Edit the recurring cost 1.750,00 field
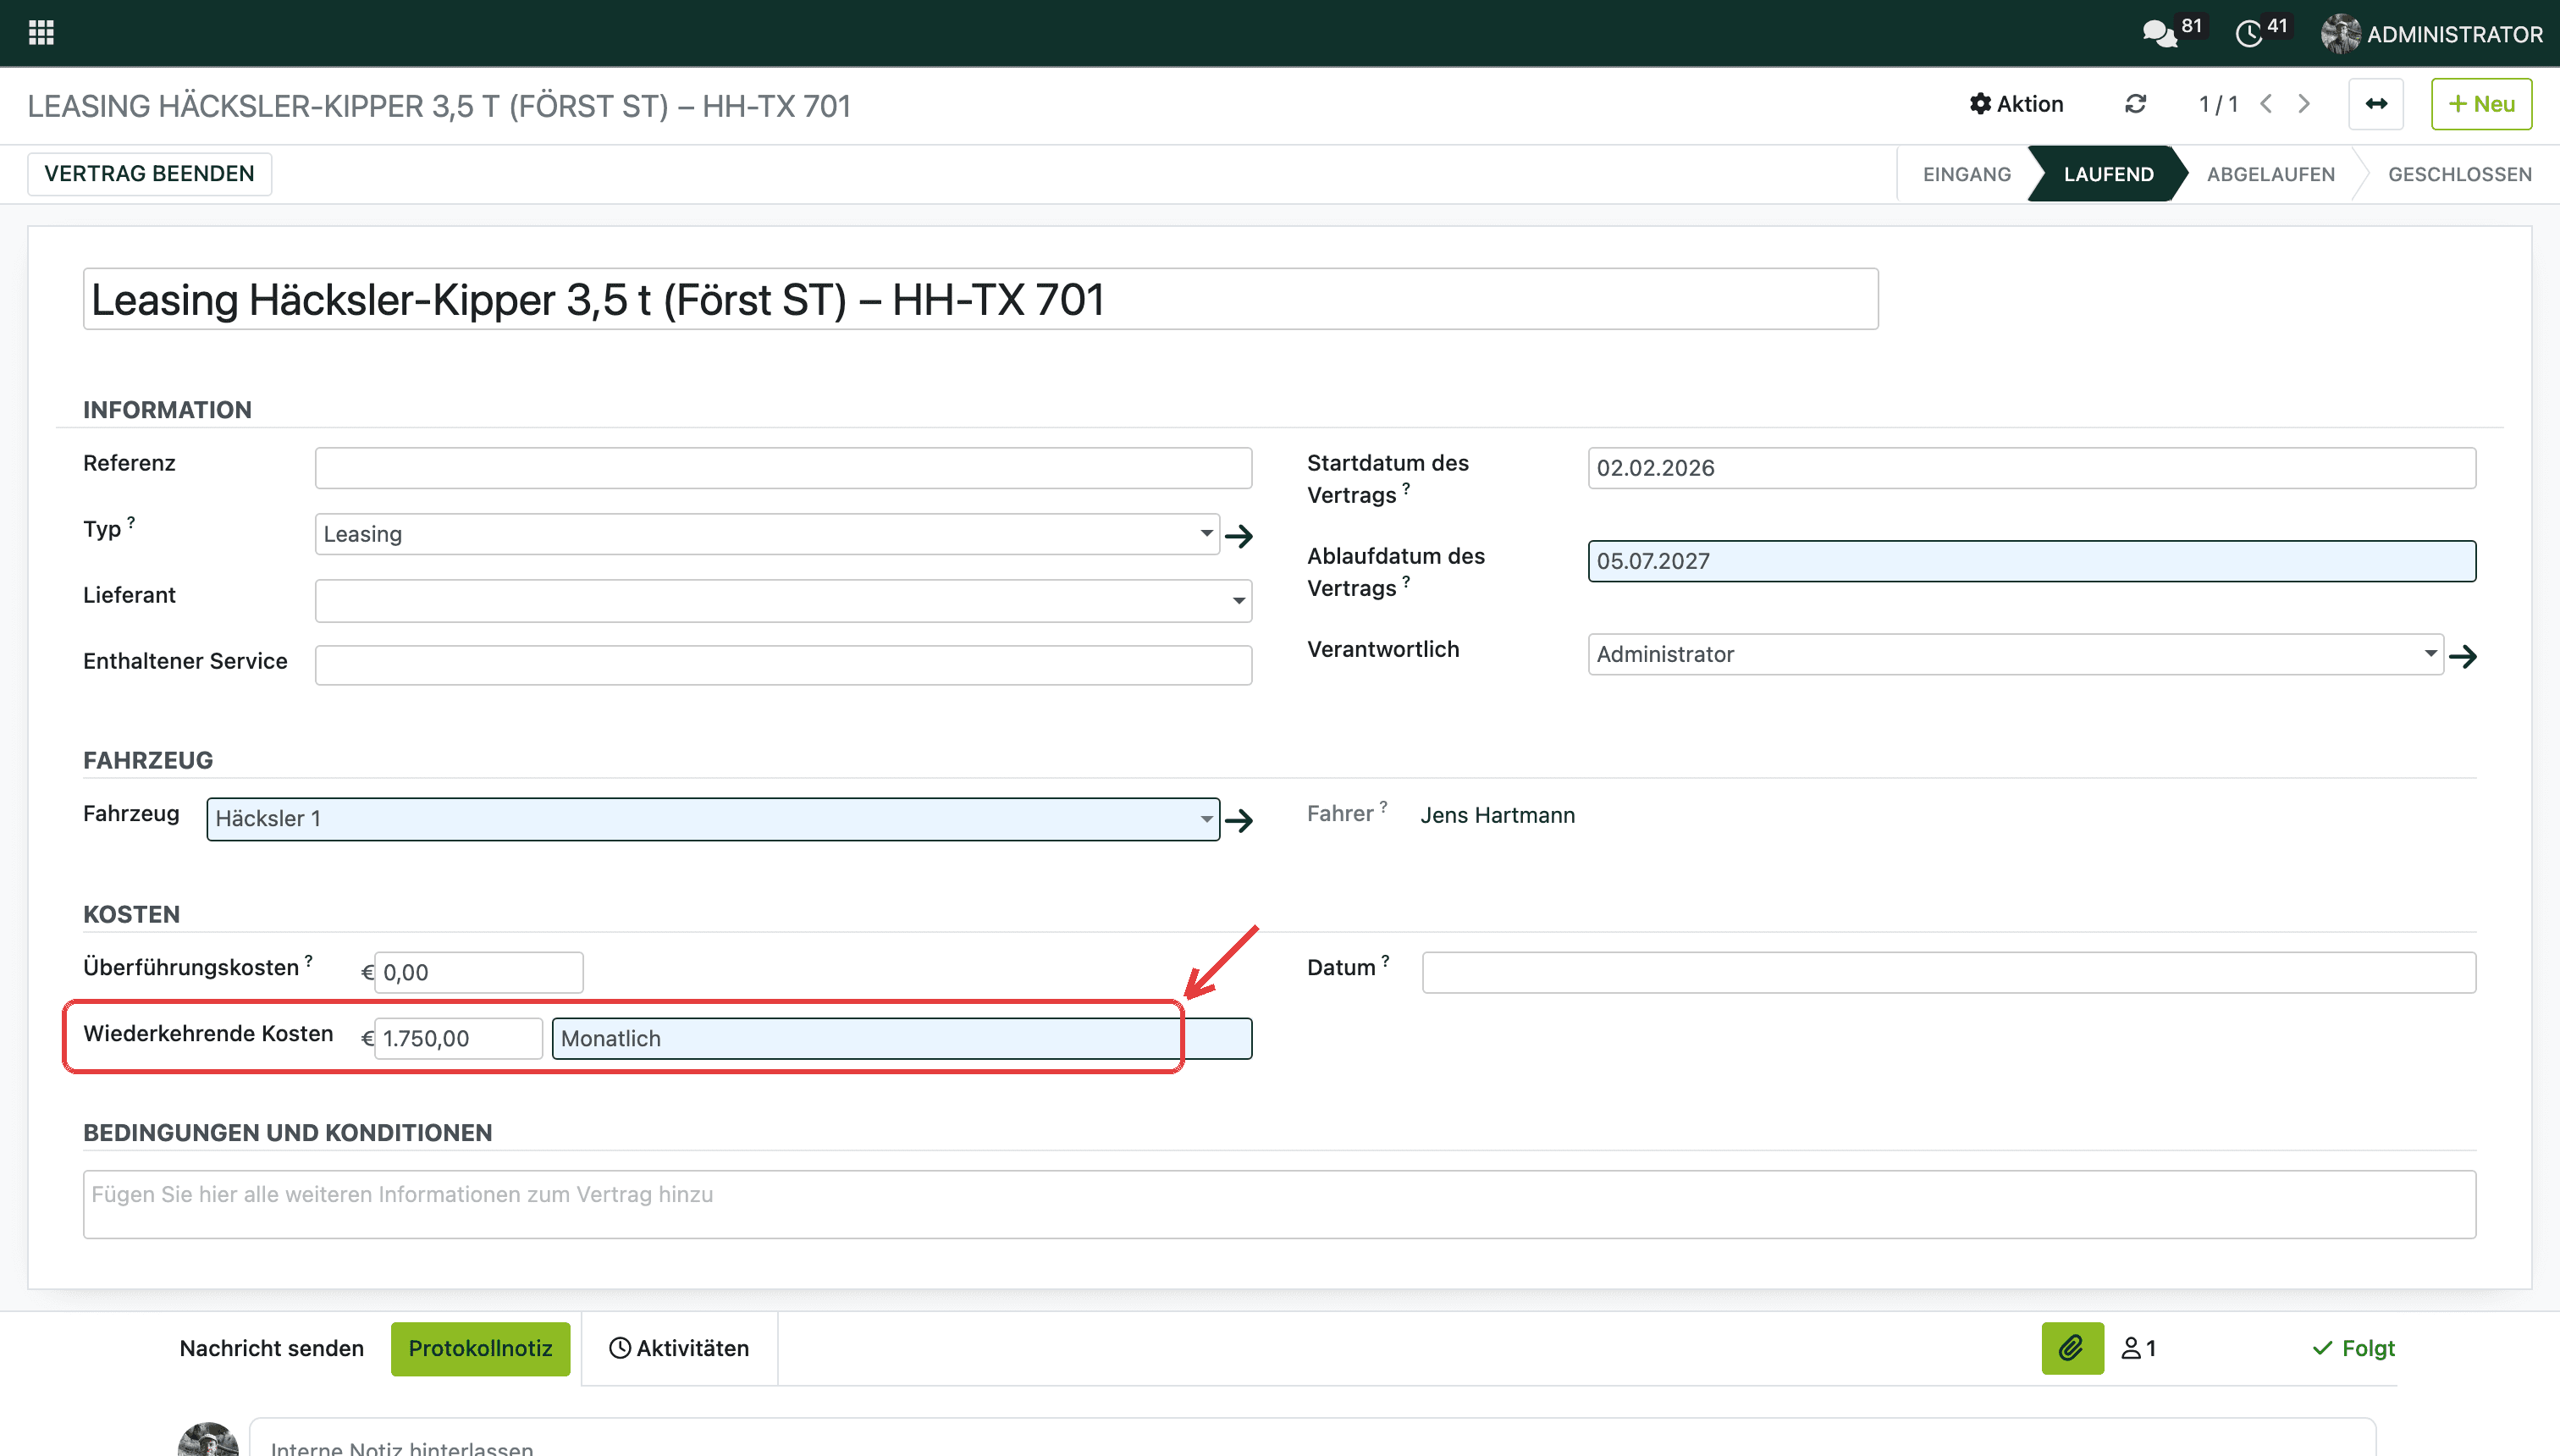 tap(458, 1038)
